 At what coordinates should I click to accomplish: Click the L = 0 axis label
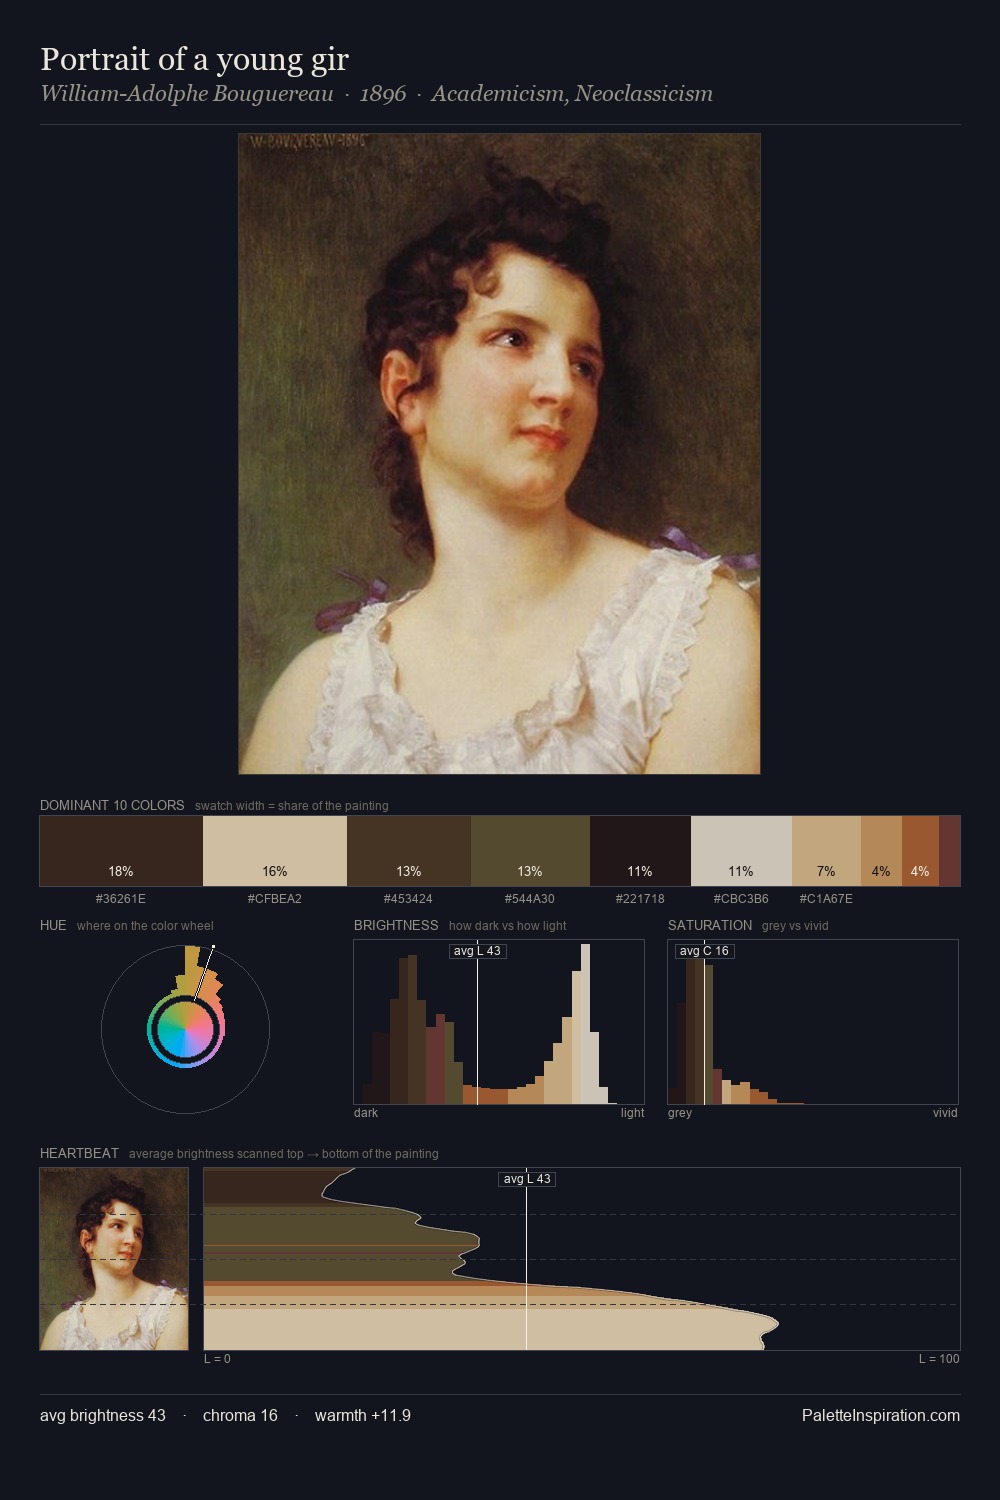tap(217, 1359)
